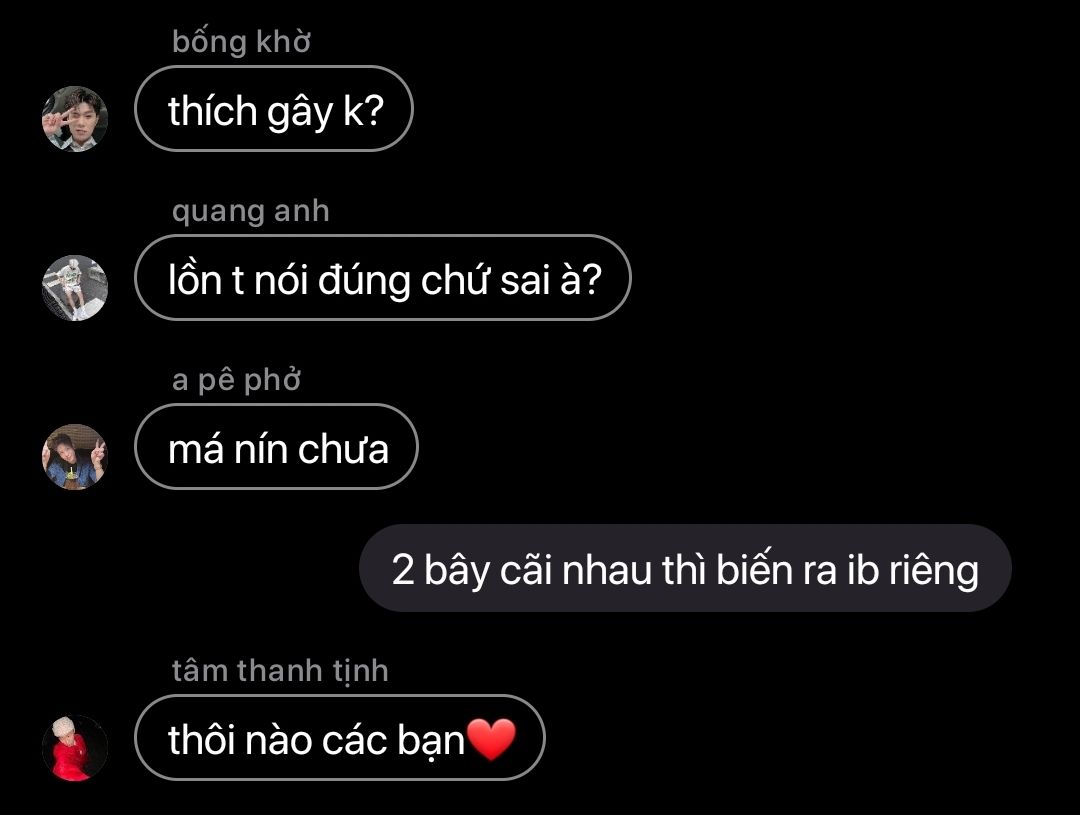Select the 'lồn t nói đúng chứ sai à?' message
1080x815 pixels.
[383, 278]
